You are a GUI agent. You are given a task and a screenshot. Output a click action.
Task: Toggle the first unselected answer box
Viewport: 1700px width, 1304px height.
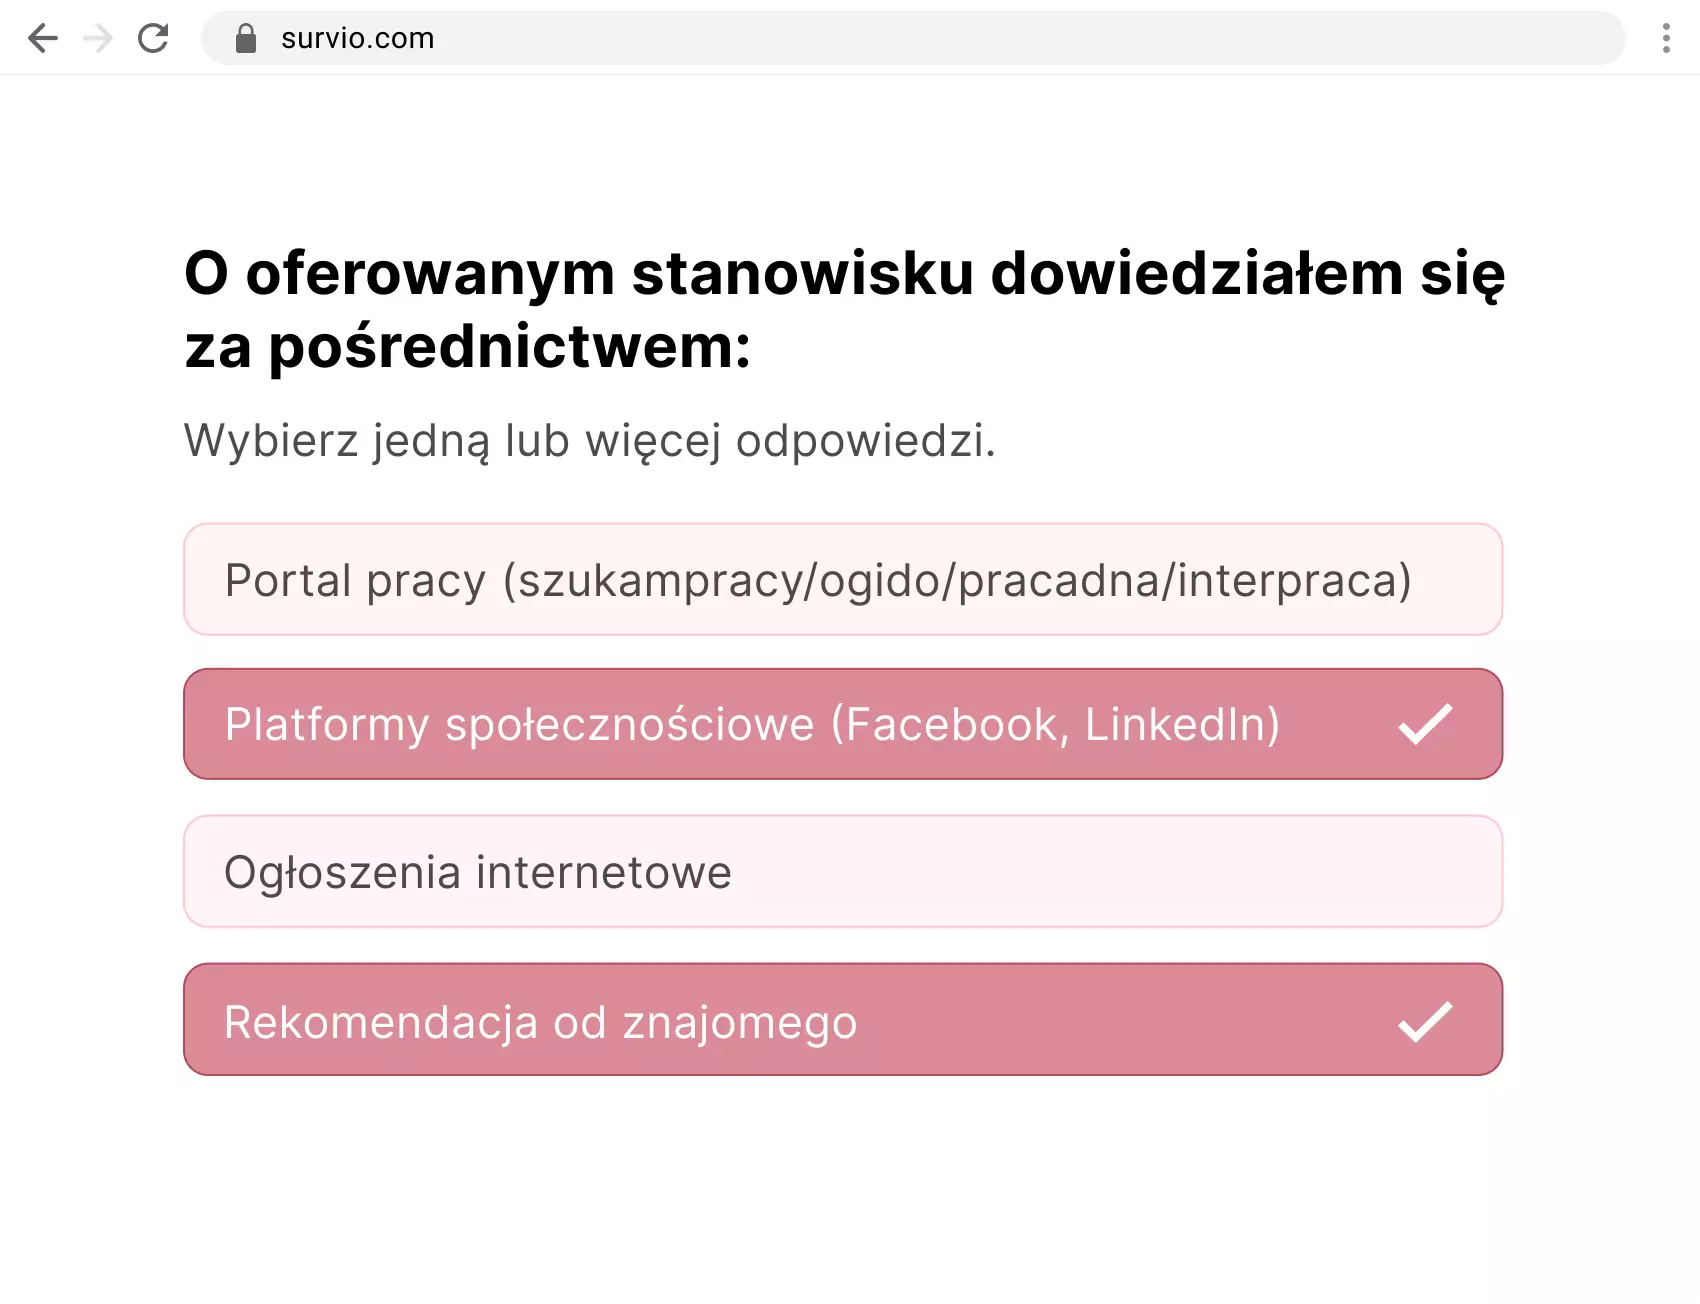pyautogui.click(x=843, y=580)
